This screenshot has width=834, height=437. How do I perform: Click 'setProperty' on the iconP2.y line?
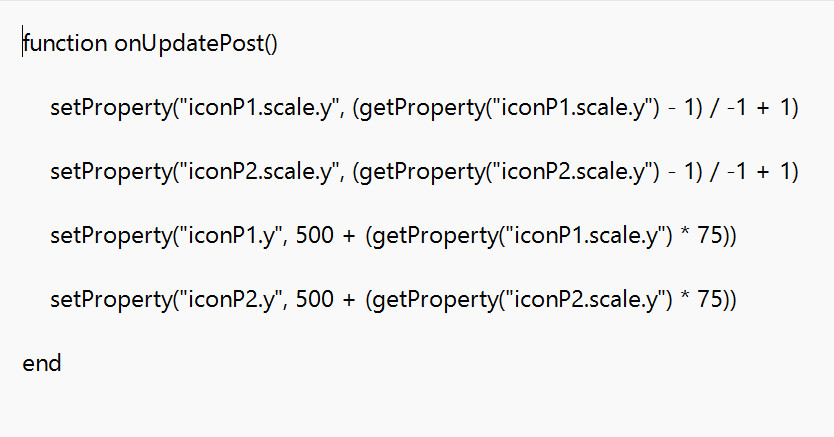[x=108, y=300]
